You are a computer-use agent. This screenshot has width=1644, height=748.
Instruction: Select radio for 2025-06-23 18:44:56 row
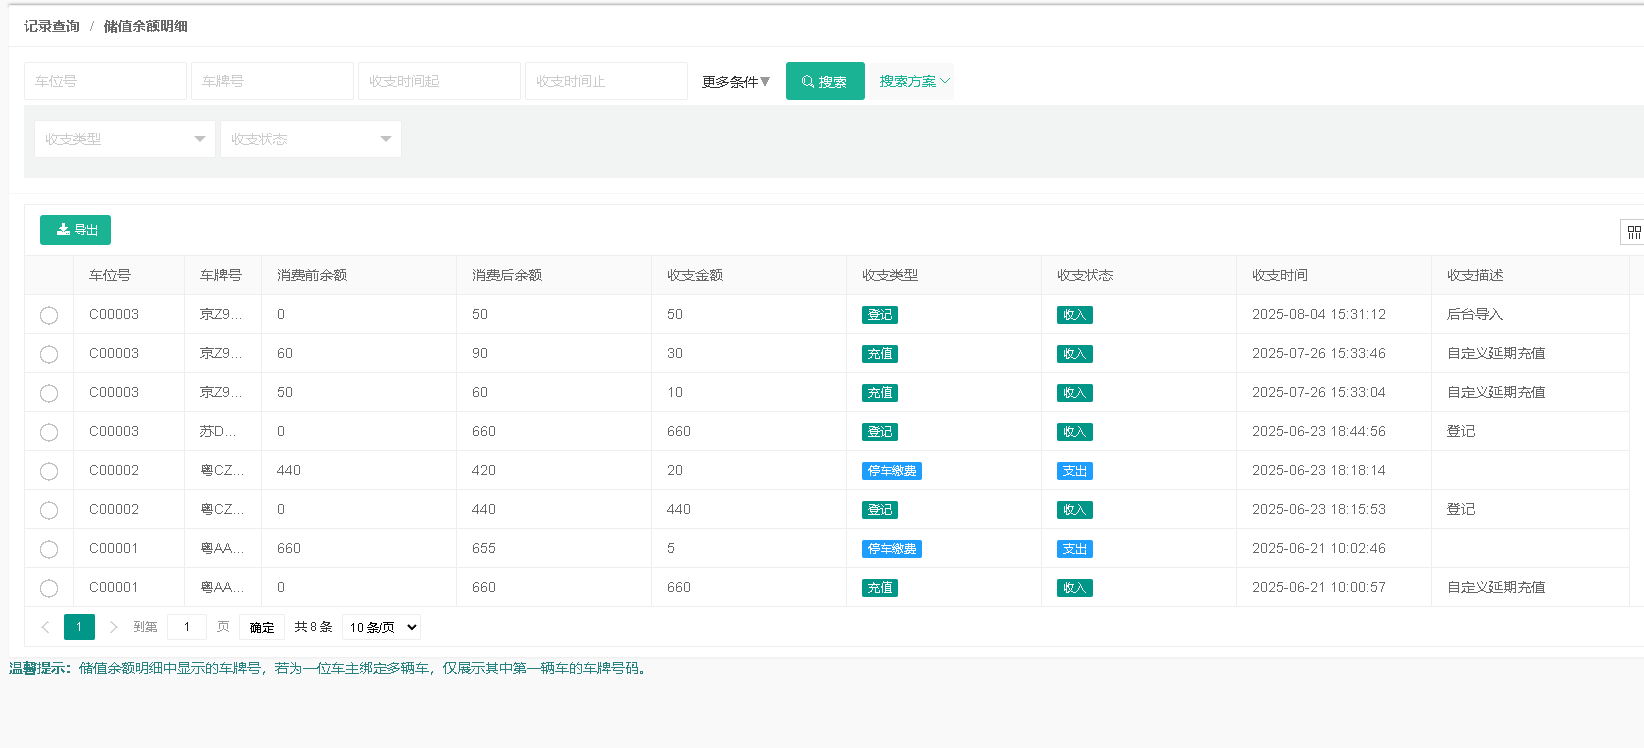click(x=49, y=432)
